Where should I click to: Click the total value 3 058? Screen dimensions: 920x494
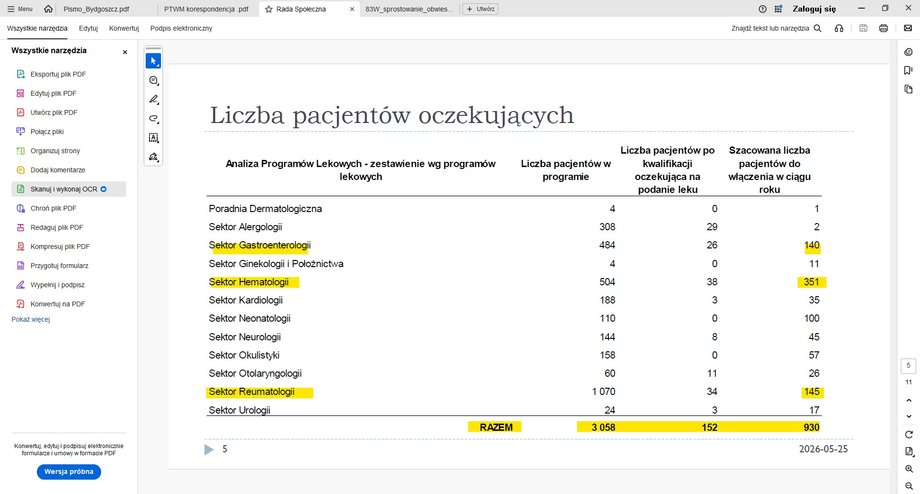coord(603,427)
